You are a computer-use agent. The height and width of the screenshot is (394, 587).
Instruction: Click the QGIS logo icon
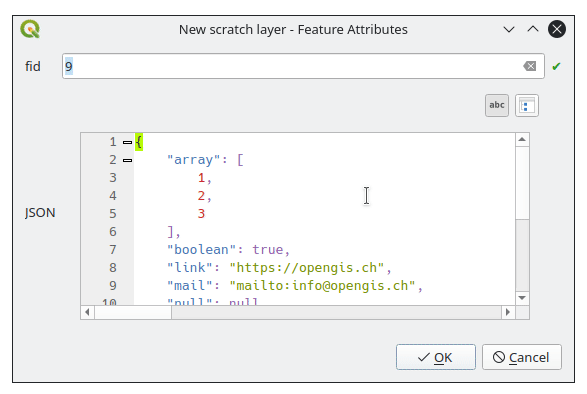click(30, 29)
